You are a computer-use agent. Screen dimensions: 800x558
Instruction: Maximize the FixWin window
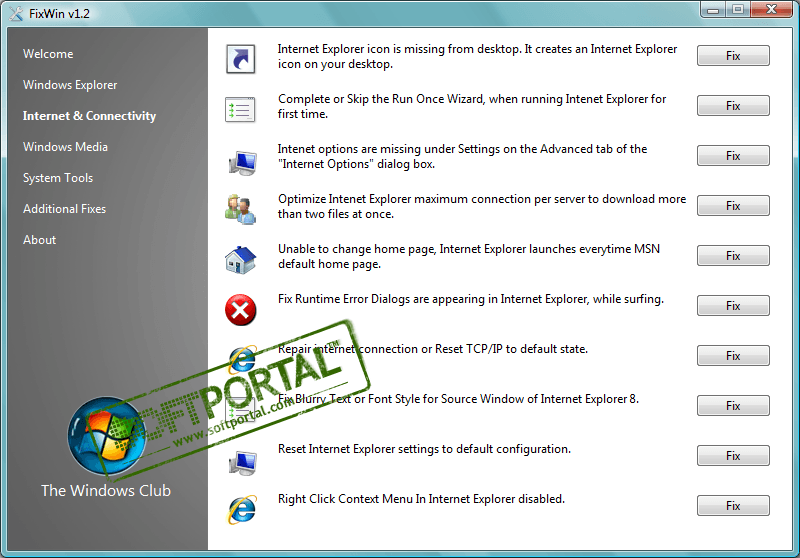pos(738,10)
